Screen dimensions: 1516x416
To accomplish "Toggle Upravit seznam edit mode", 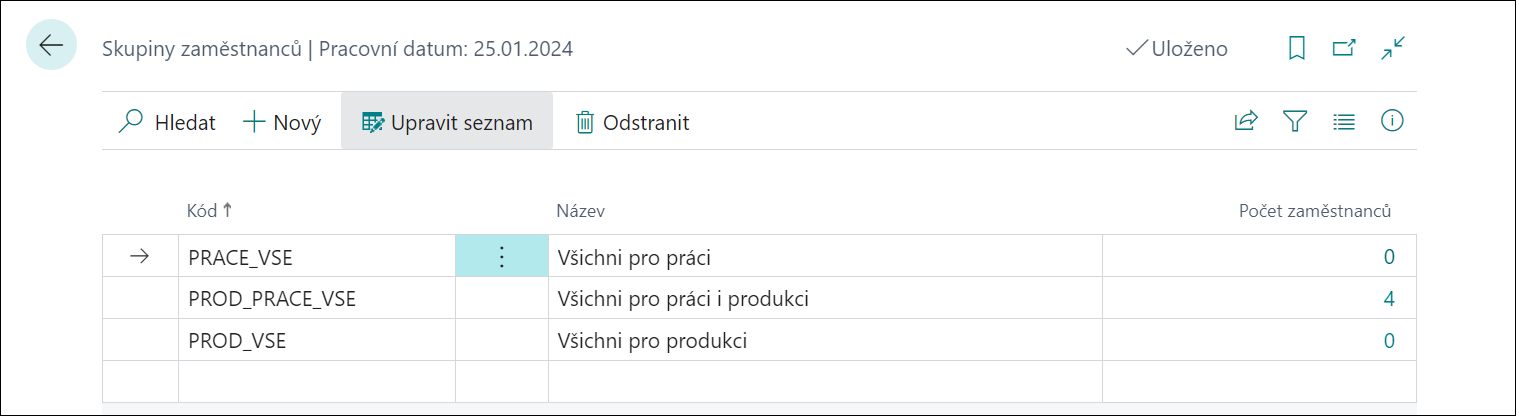I will click(x=447, y=122).
